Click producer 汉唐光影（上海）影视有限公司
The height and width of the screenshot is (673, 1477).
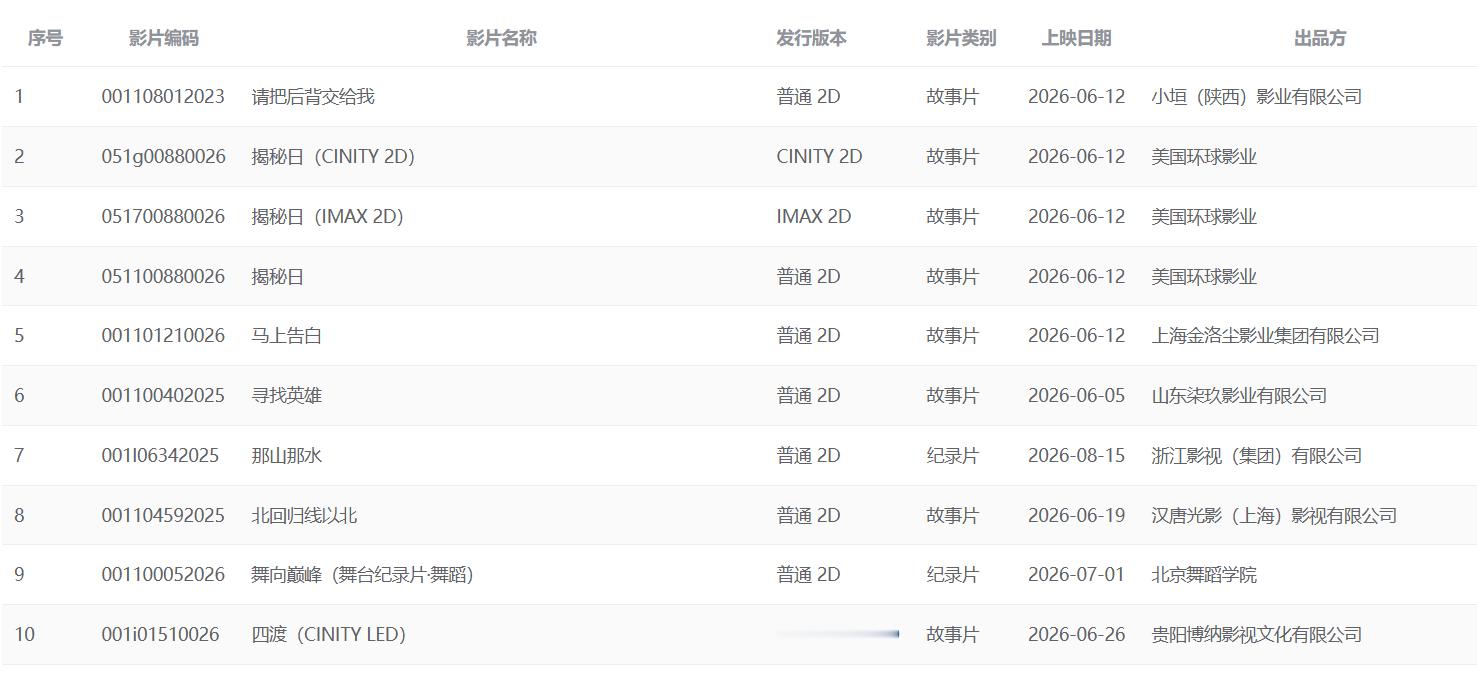(1274, 516)
